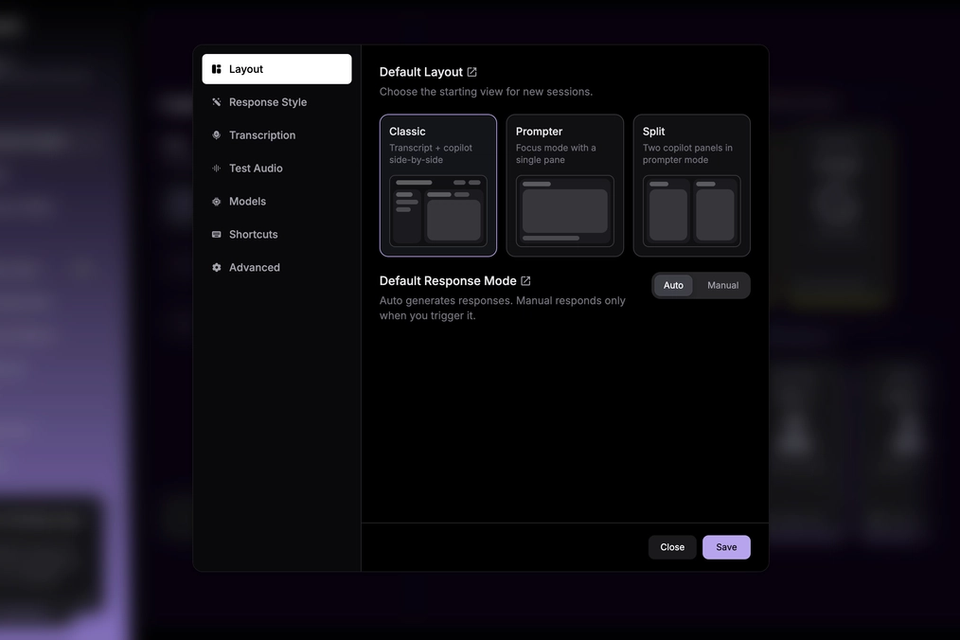Viewport: 960px width, 640px height.
Task: Click the Models icon in sidebar
Action: [x=216, y=201]
